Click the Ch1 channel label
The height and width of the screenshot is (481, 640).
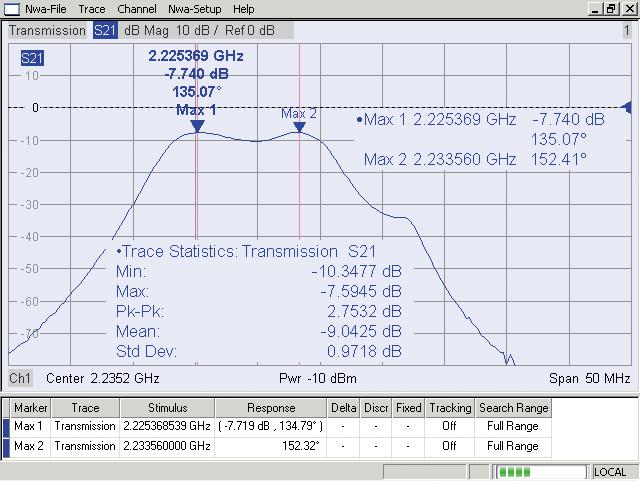[x=20, y=379]
